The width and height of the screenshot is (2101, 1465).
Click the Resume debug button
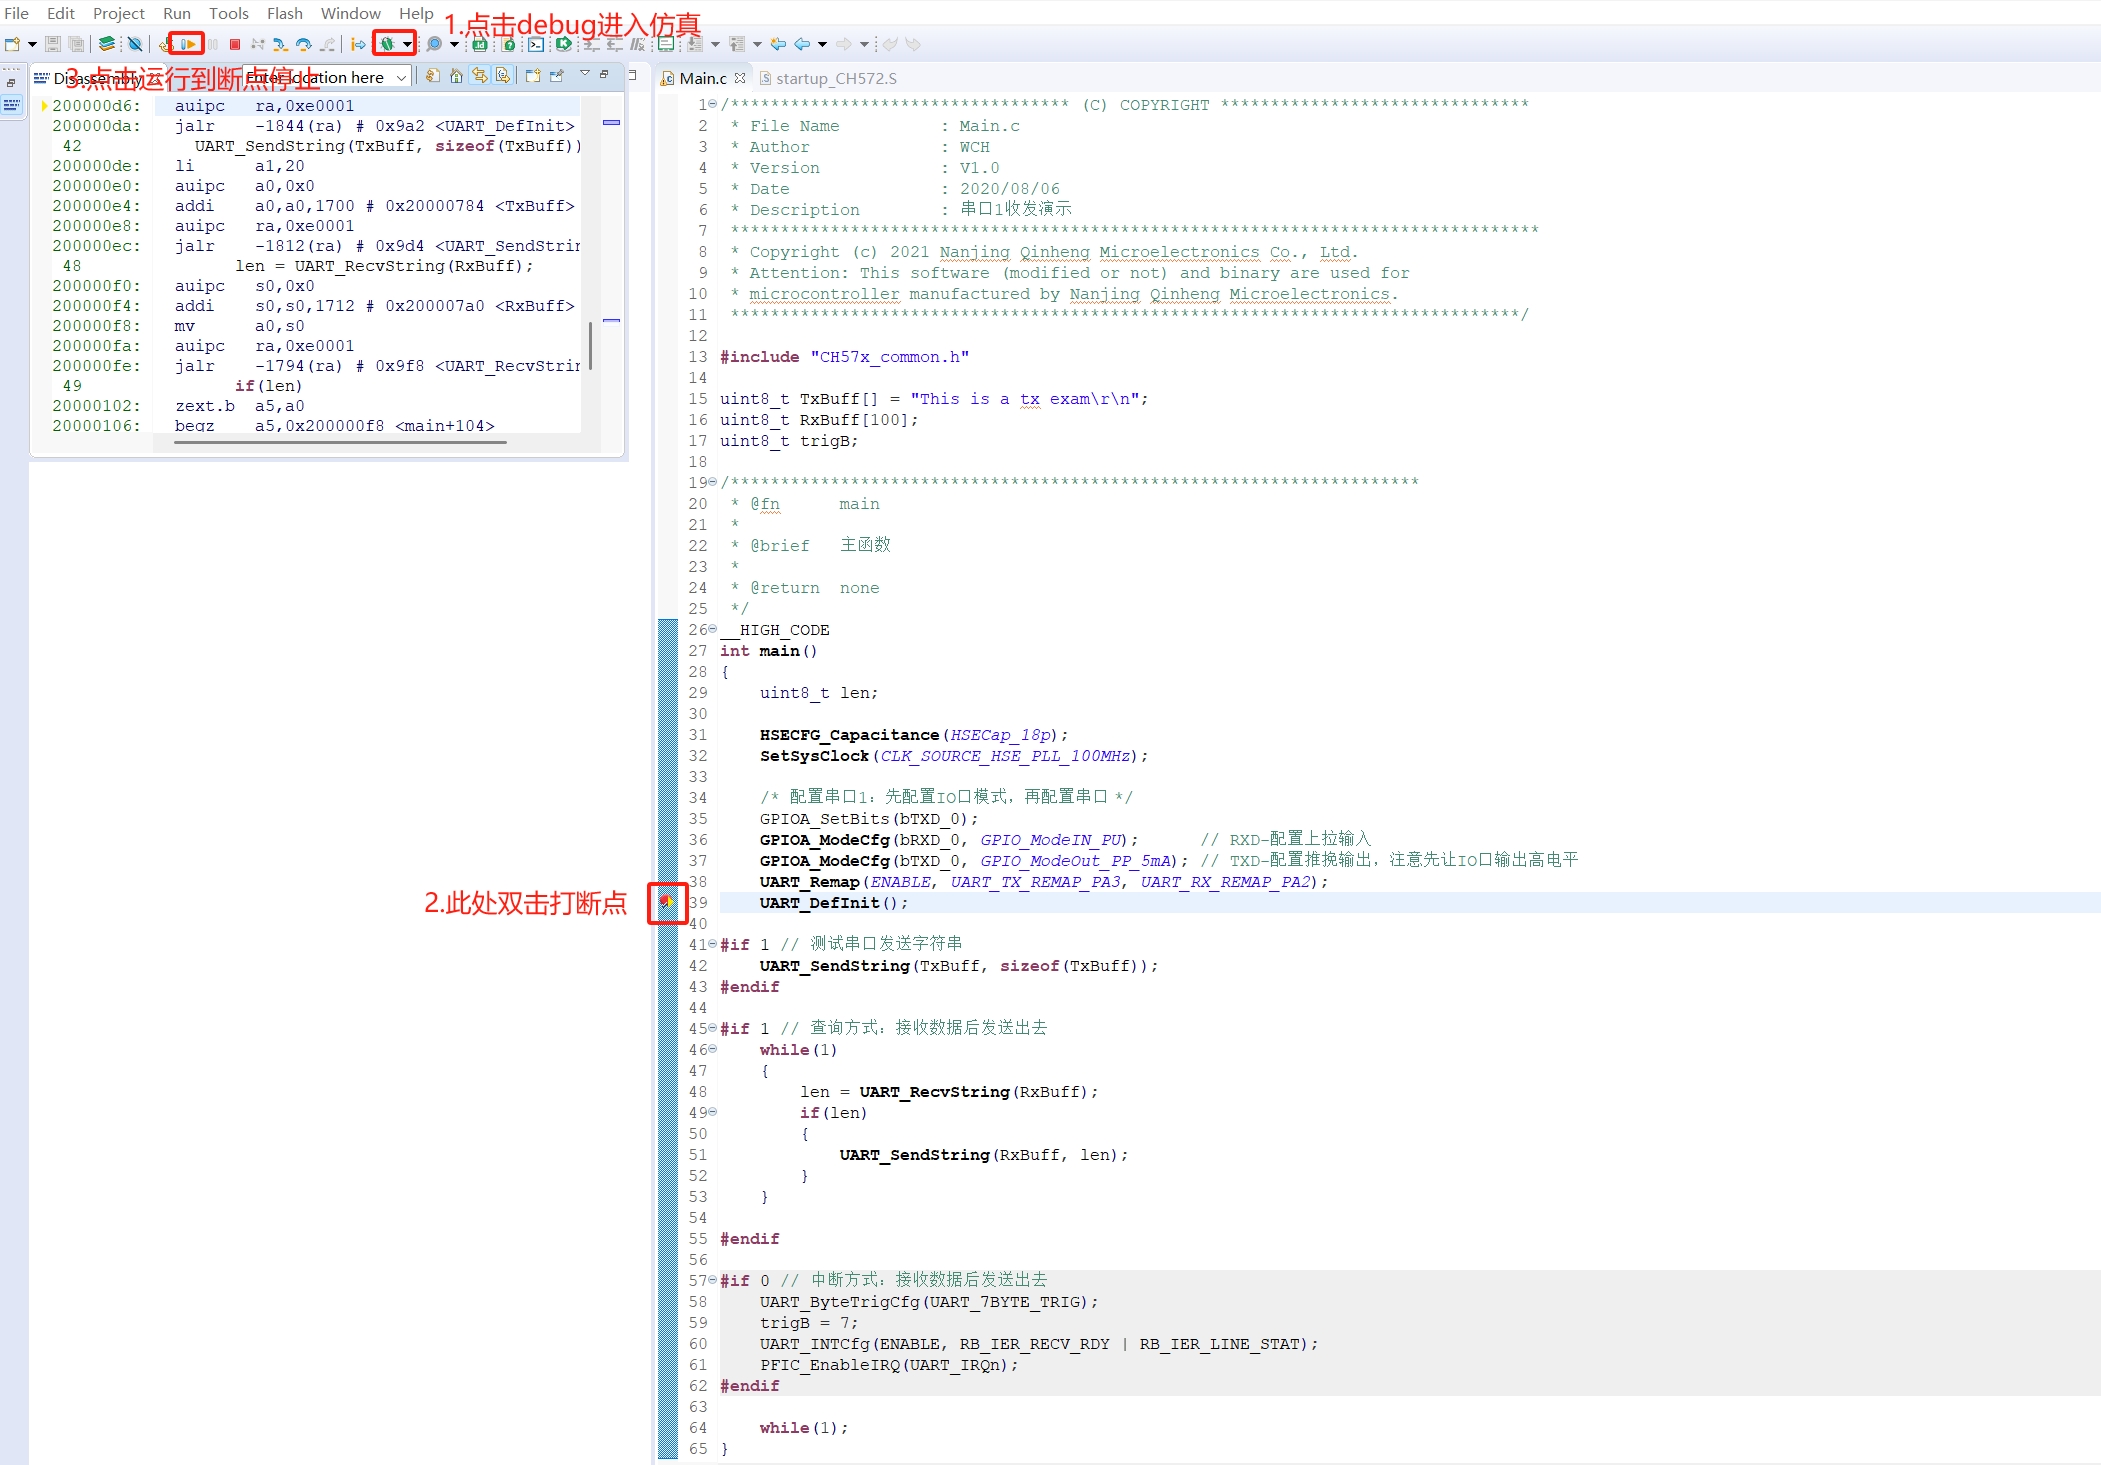(x=188, y=44)
